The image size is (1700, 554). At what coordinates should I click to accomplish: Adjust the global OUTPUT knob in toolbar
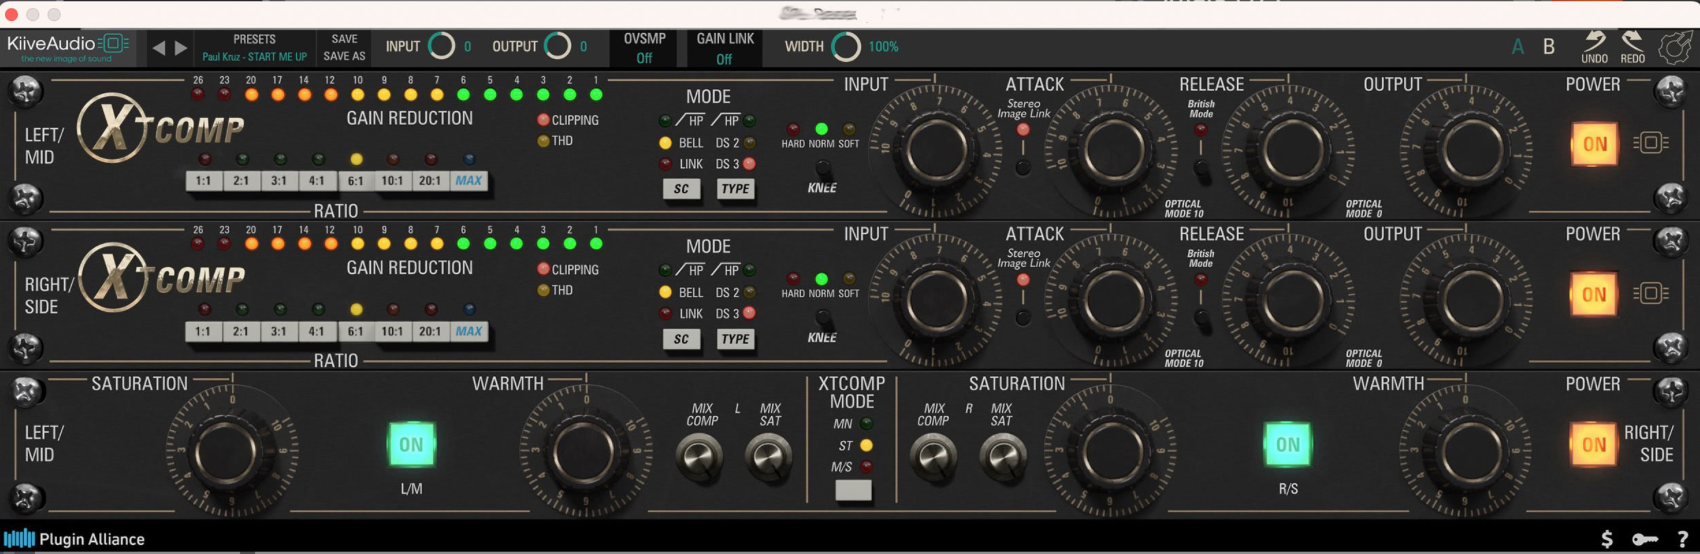[557, 46]
